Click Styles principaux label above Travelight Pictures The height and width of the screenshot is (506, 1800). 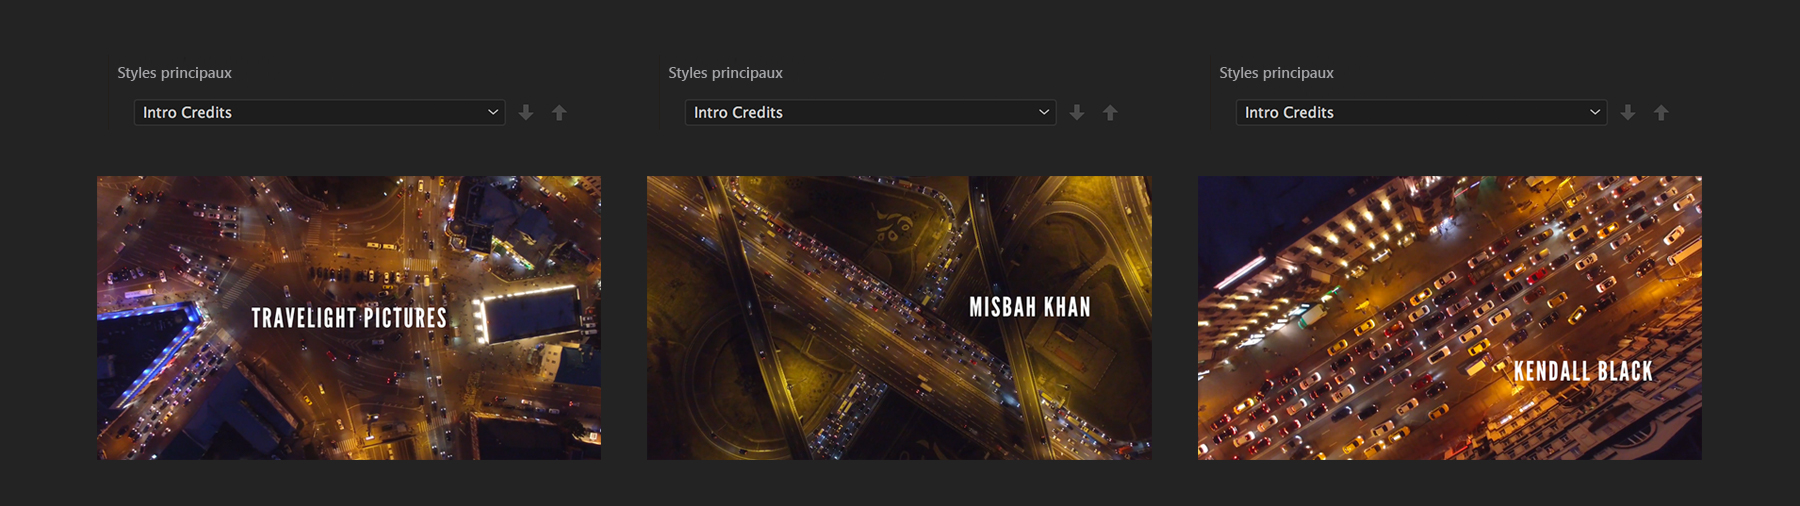pos(174,73)
